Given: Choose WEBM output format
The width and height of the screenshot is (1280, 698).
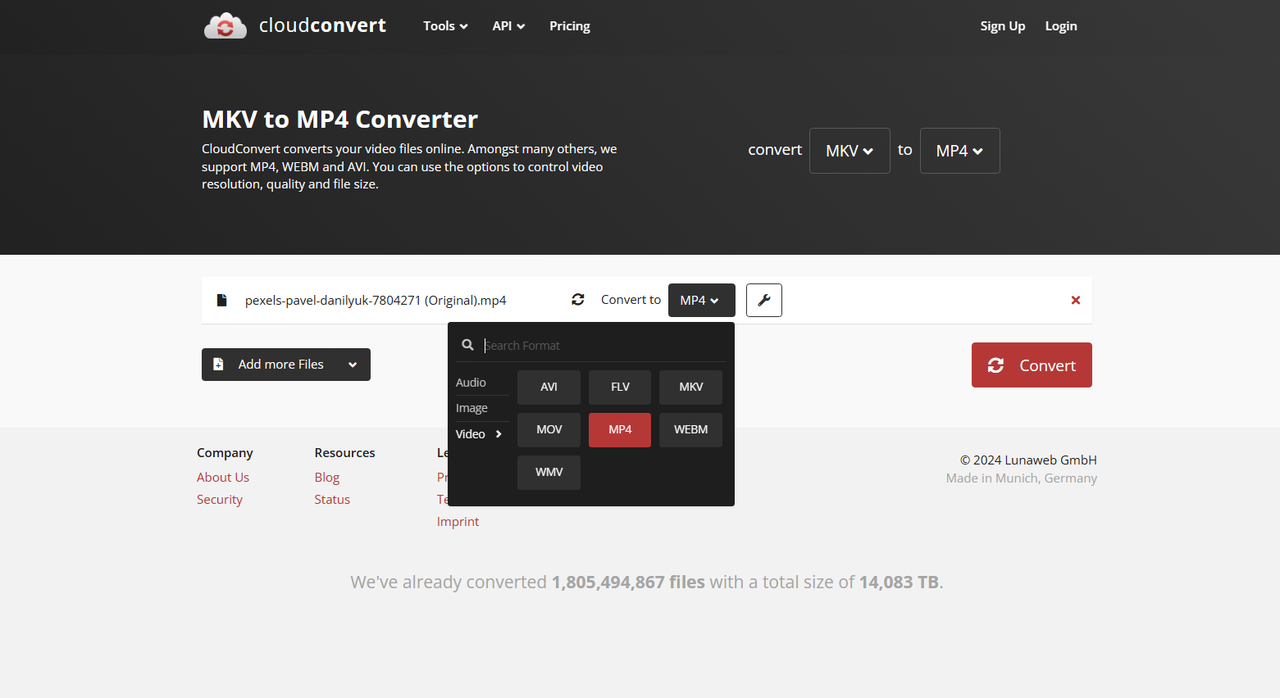Looking at the screenshot, I should point(691,430).
